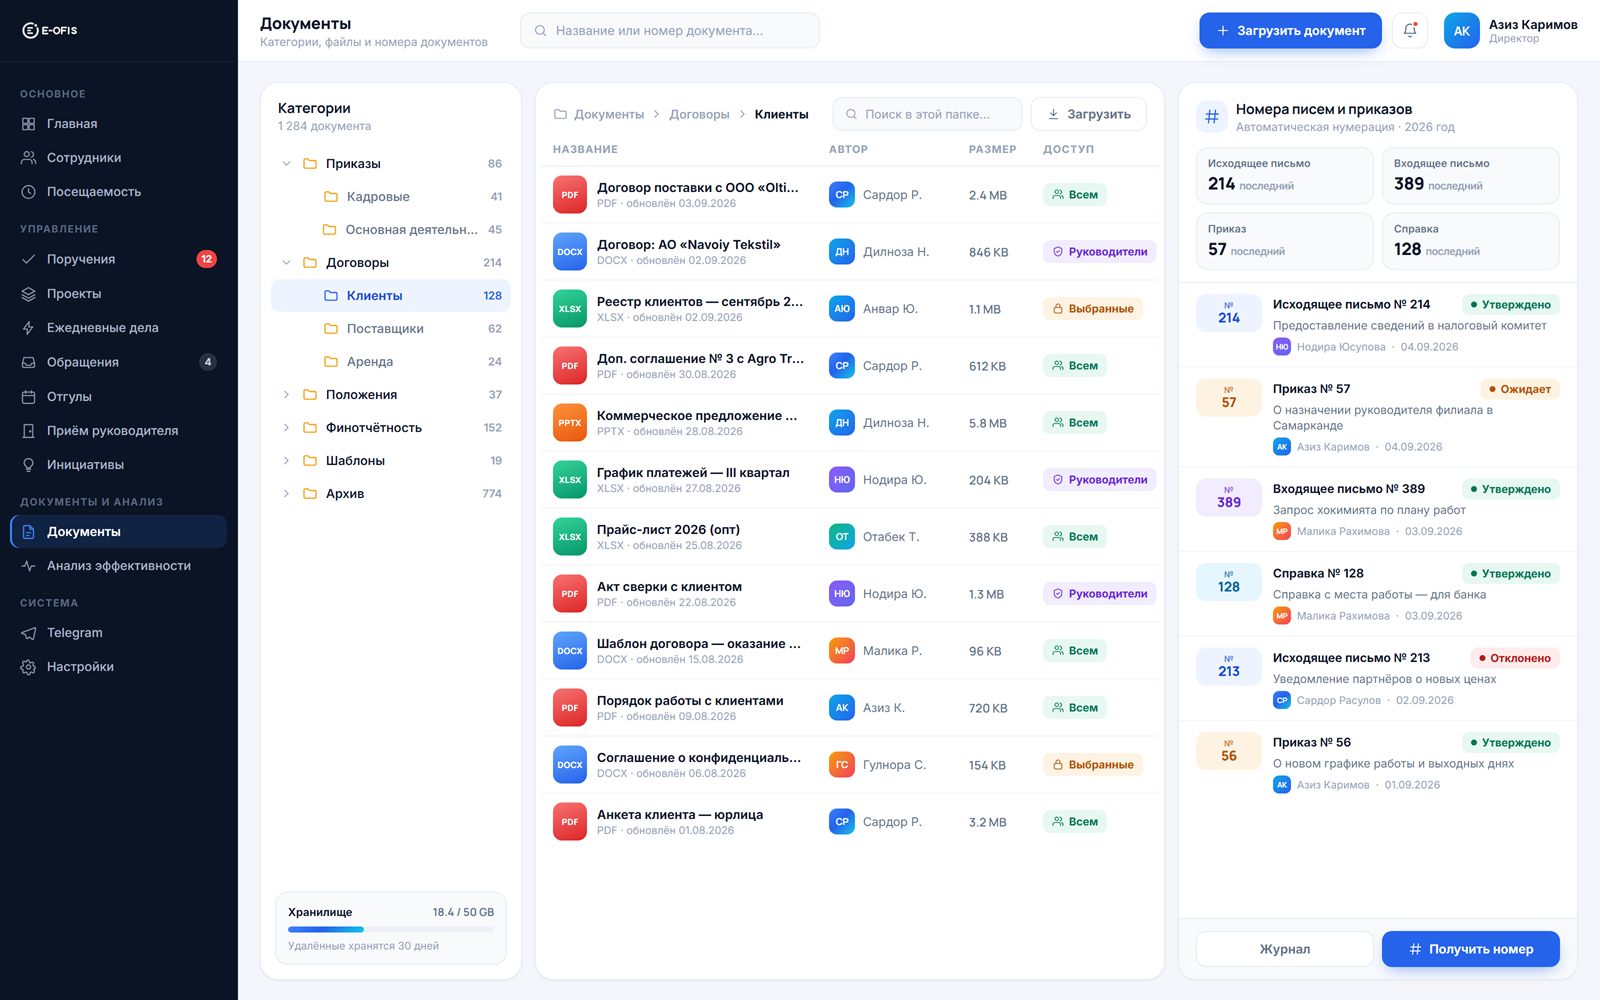Click number badge 389 of Входящее письмо
Screen dimensions: 1600x1000
click(x=1229, y=497)
